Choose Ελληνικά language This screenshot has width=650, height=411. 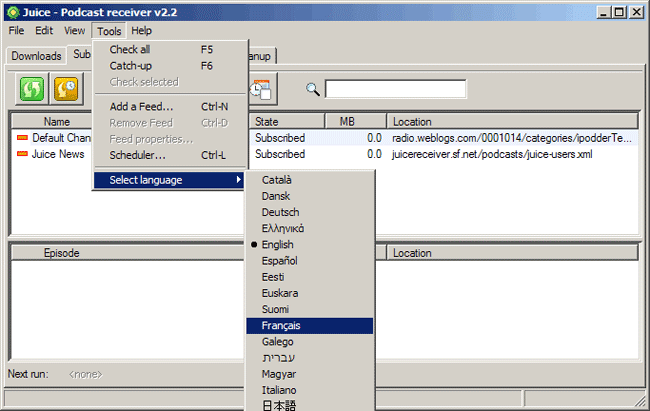(x=310, y=229)
